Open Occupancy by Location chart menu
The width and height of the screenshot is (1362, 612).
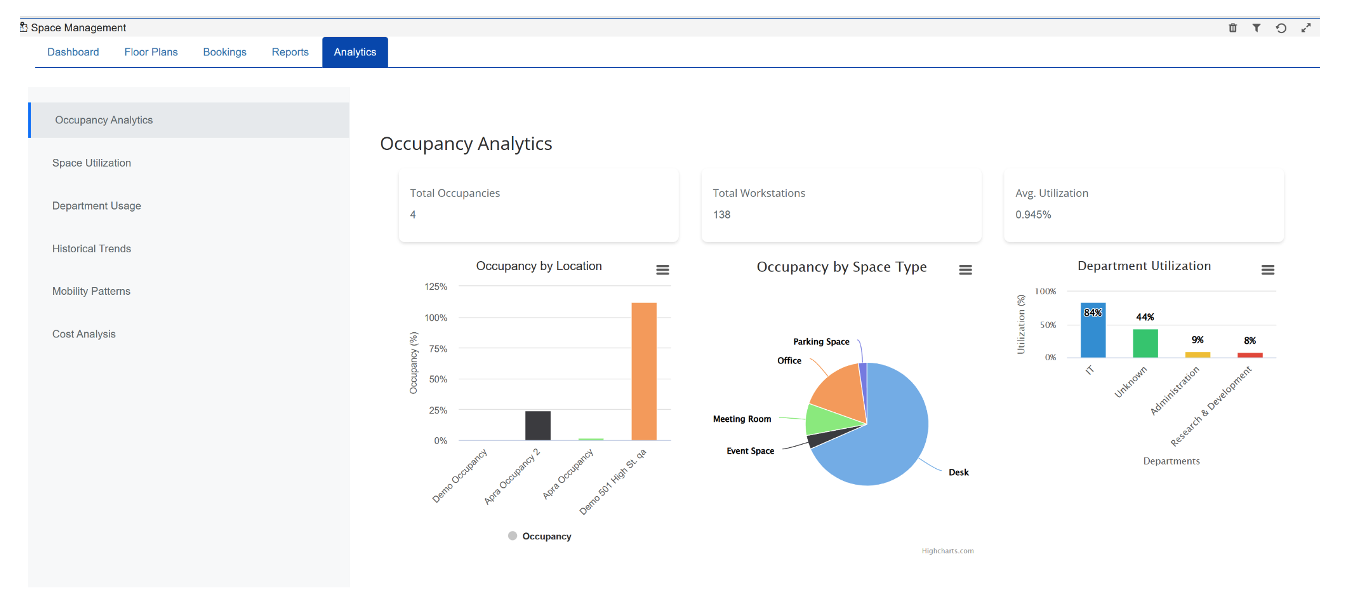point(662,270)
